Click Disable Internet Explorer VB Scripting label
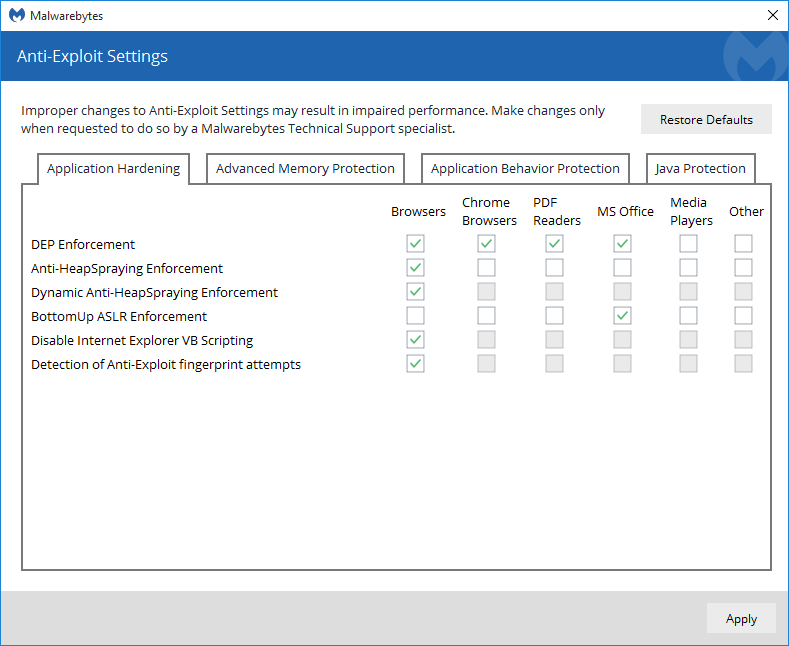Image resolution: width=789 pixels, height=646 pixels. [142, 341]
